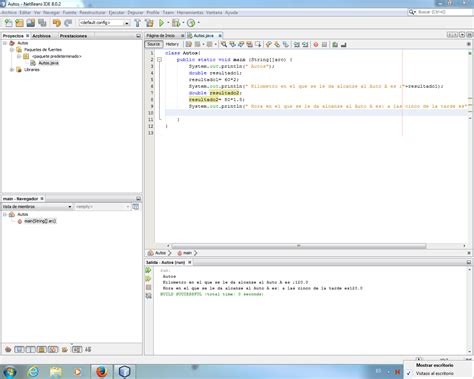The height and width of the screenshot is (379, 474).
Task: Toggle Show Inner Classes filter in Navigator
Action: pyautogui.click(x=53, y=349)
